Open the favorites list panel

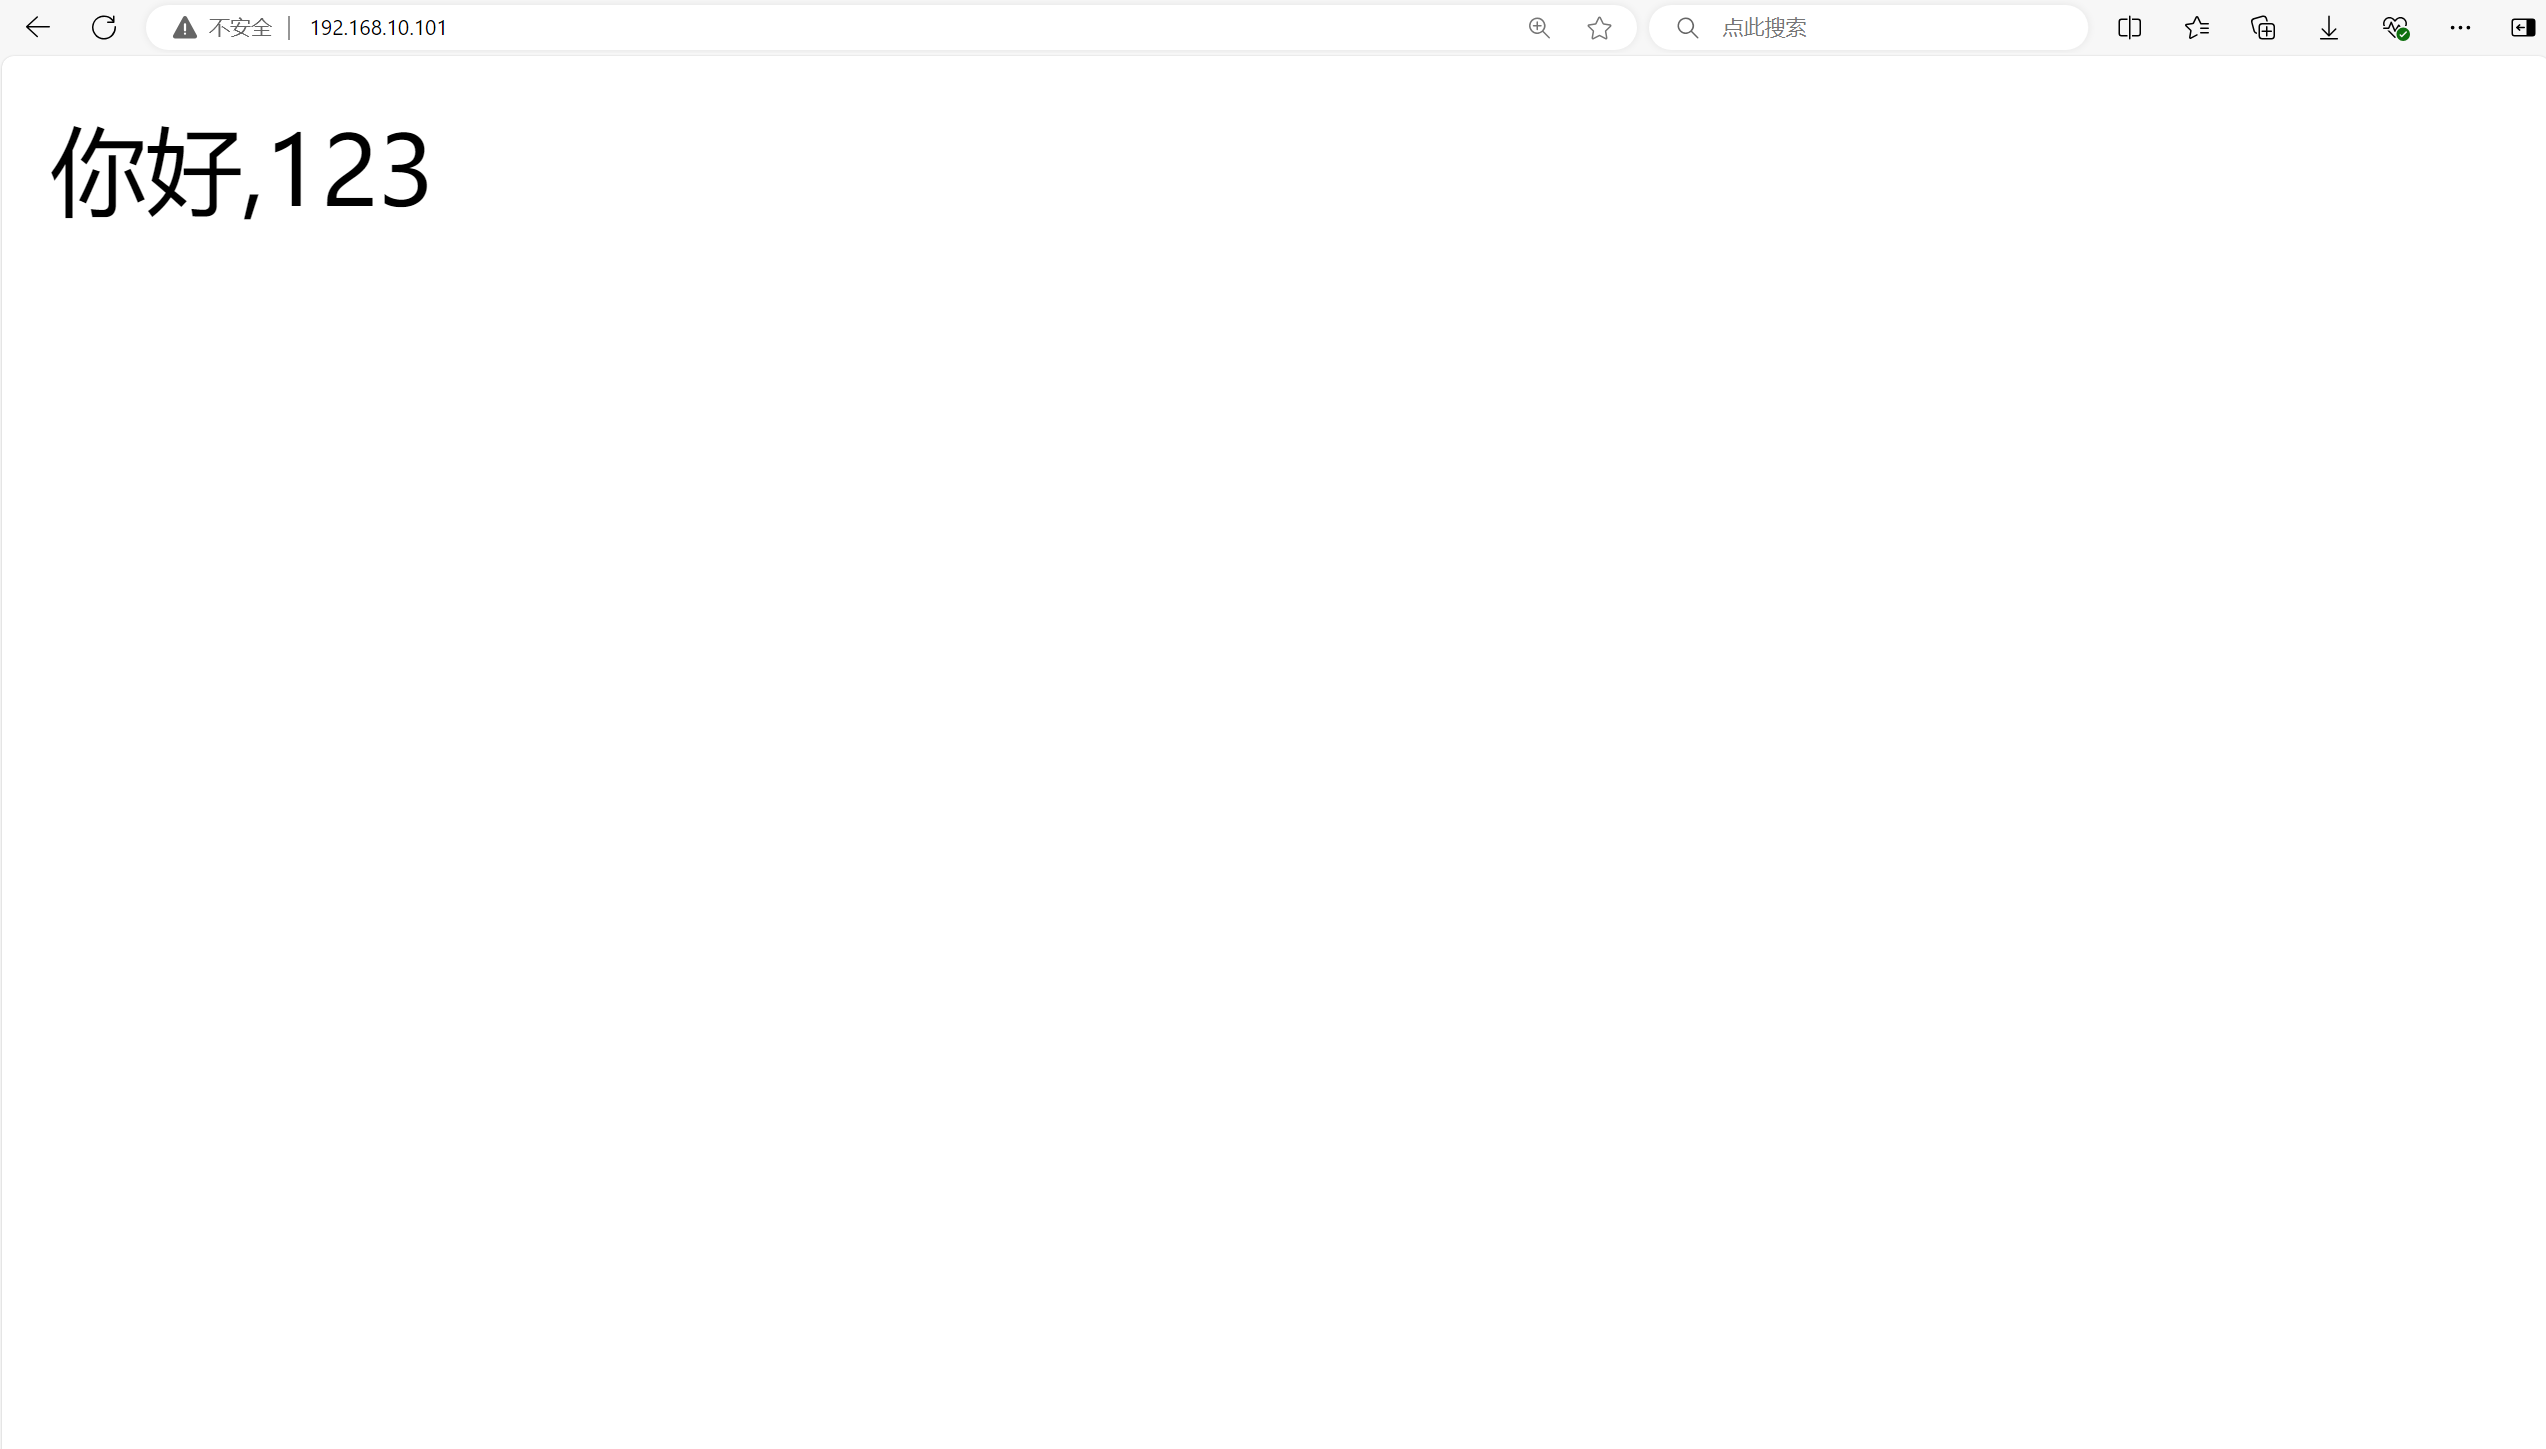tap(2197, 28)
